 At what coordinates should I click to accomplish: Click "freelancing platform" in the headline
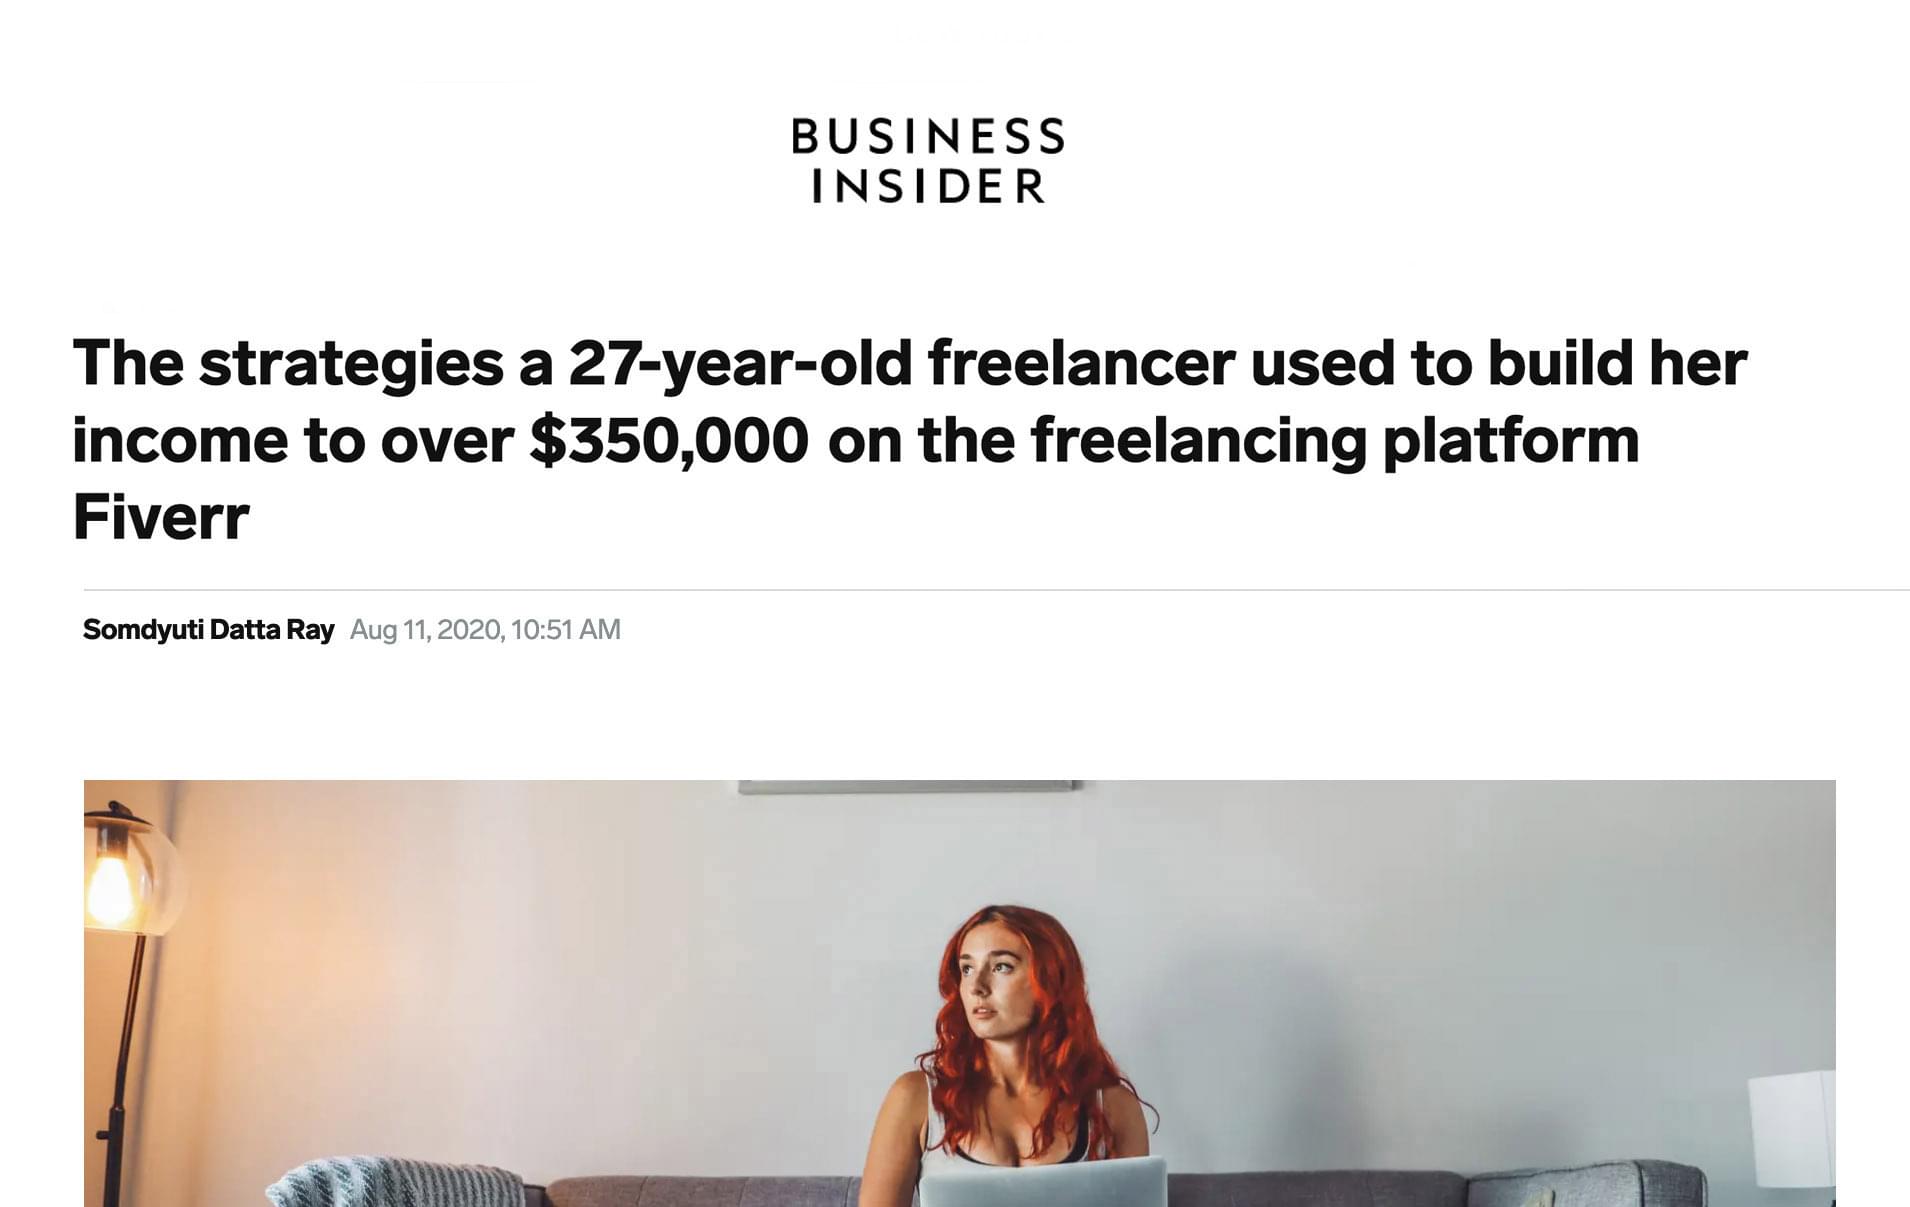point(1335,441)
